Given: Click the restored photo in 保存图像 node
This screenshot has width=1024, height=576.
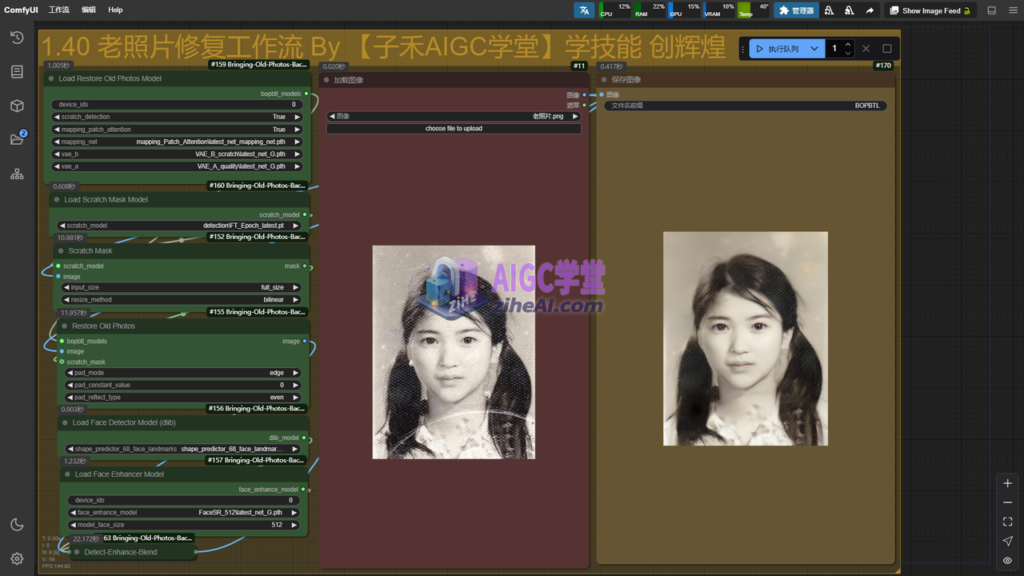Looking at the screenshot, I should 745,338.
